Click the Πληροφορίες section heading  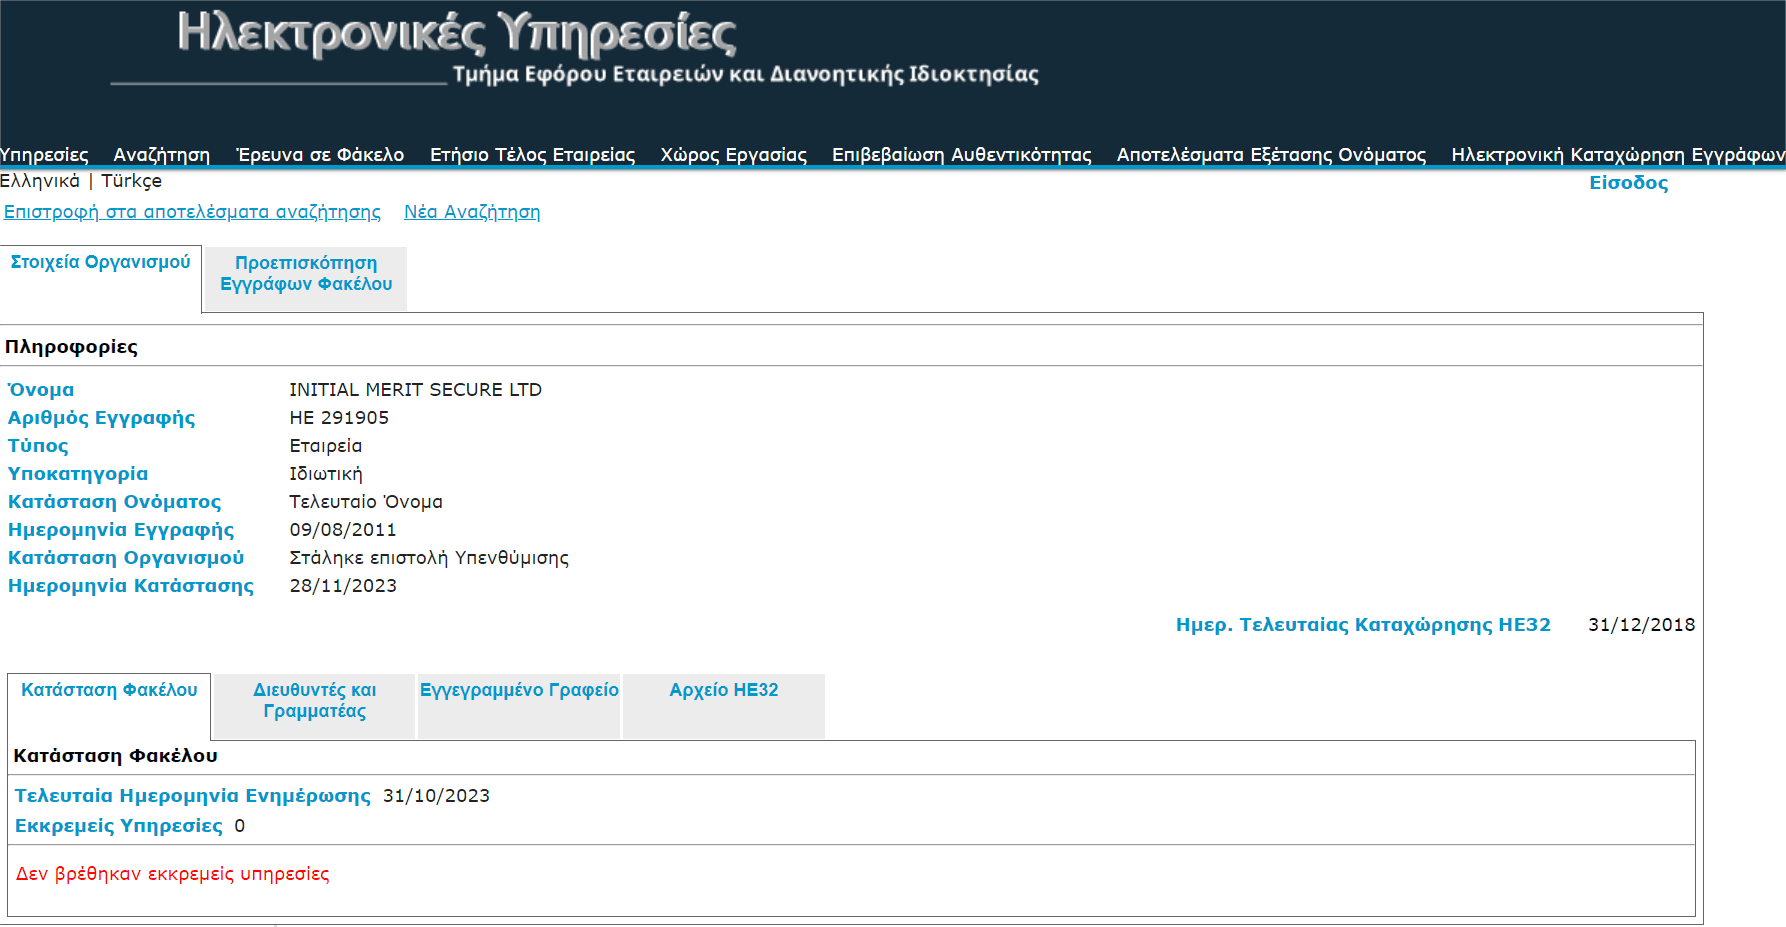point(71,347)
